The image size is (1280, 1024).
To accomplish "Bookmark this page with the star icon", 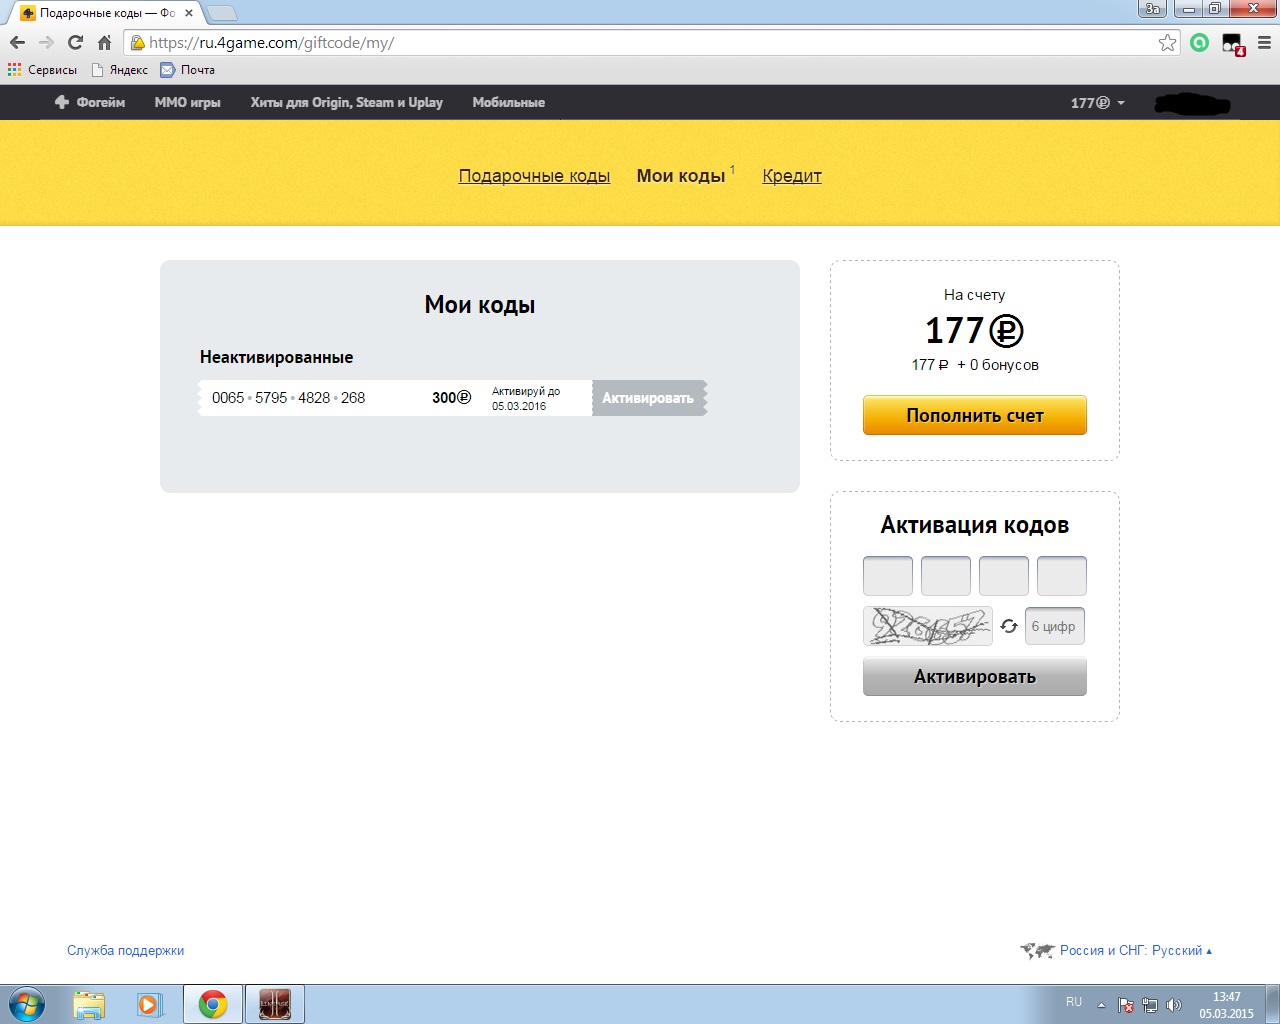I will [1167, 43].
